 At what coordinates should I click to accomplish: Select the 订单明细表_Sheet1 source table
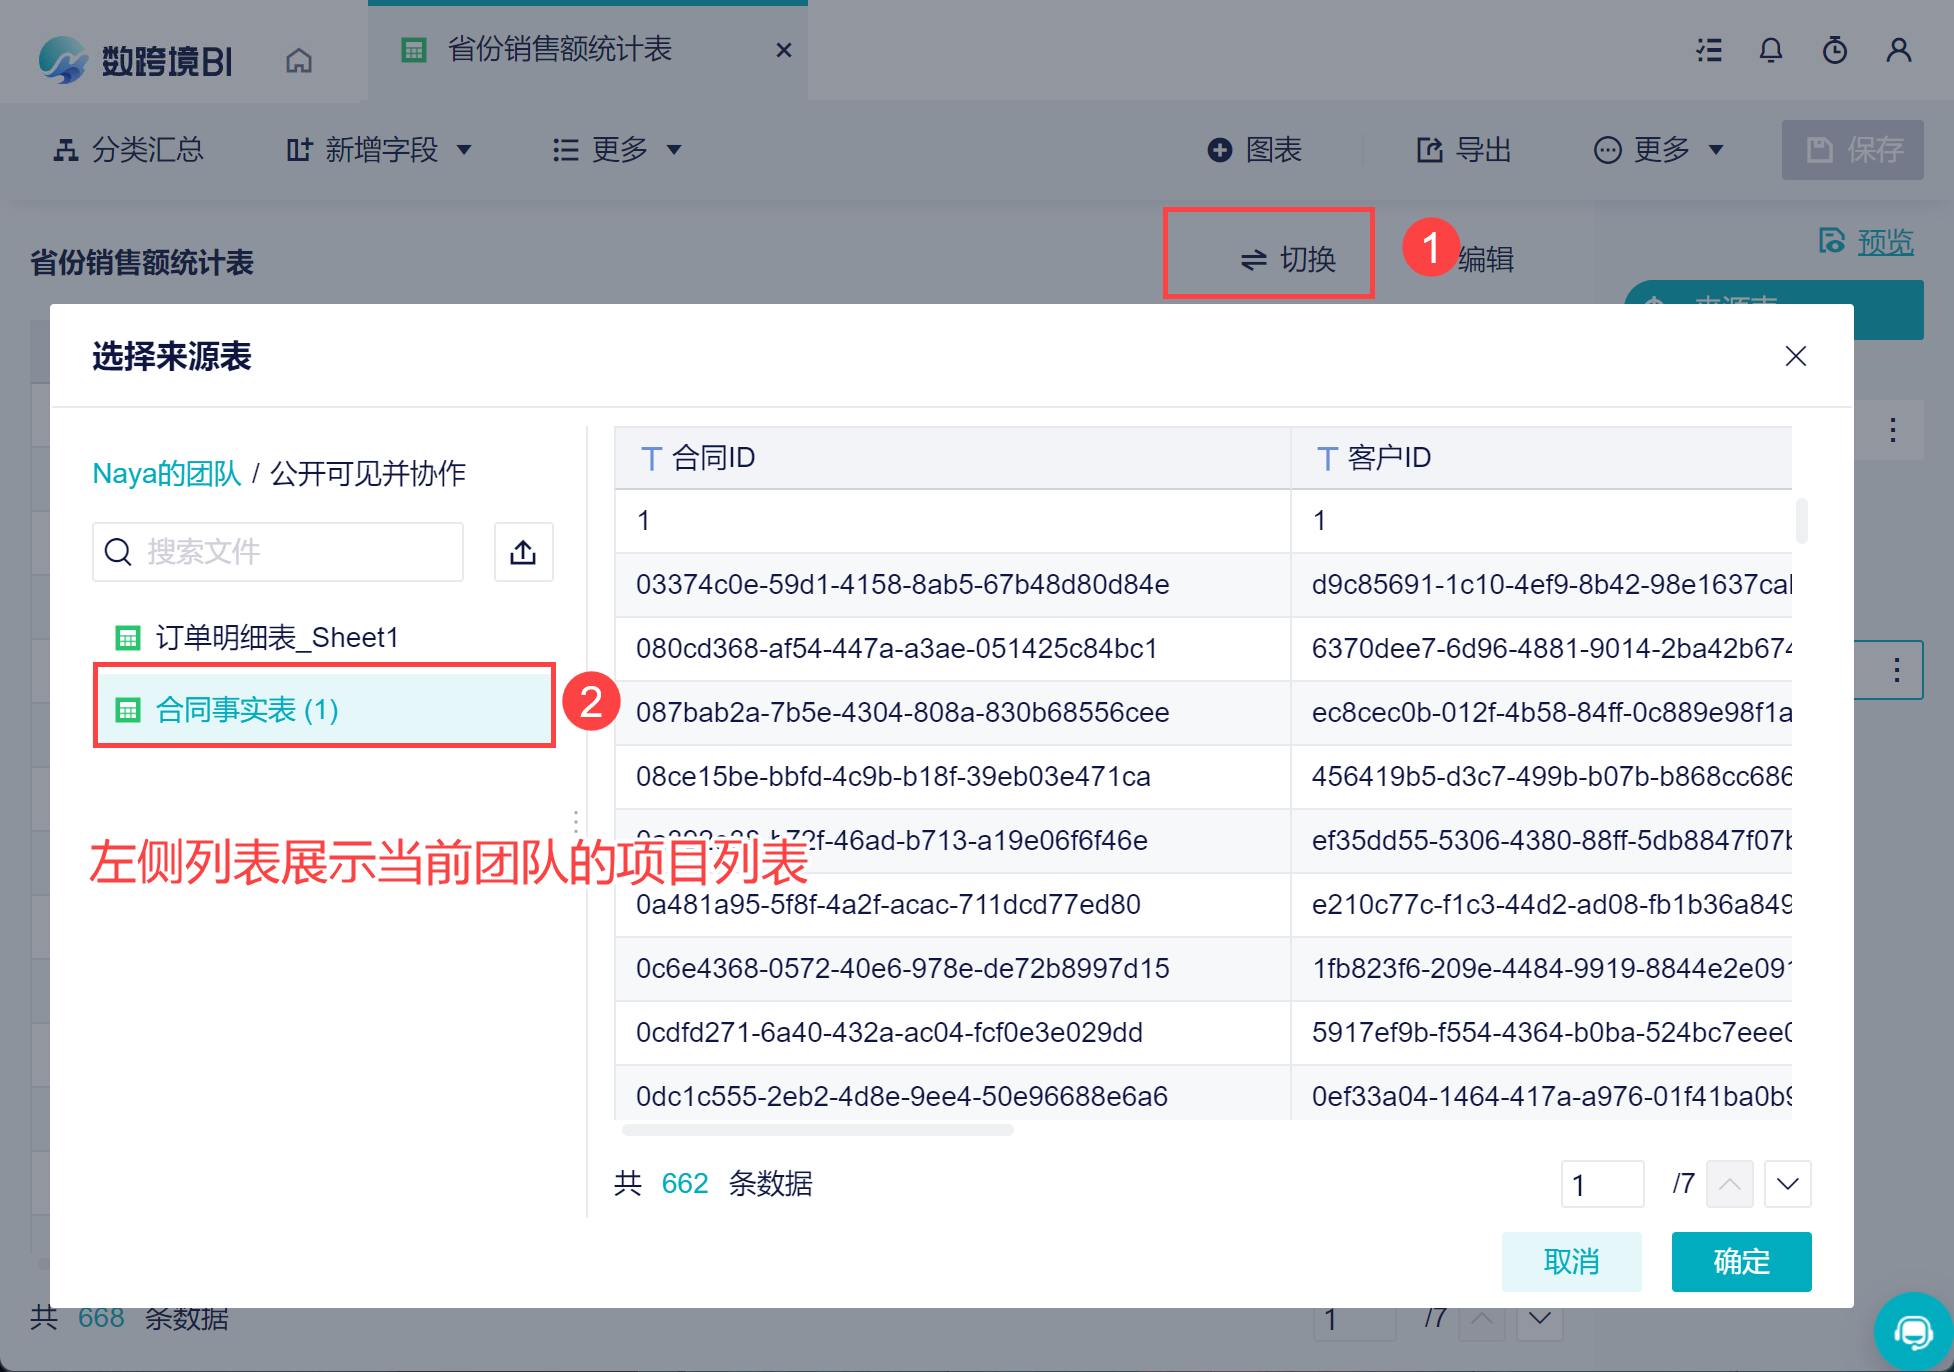click(x=277, y=638)
